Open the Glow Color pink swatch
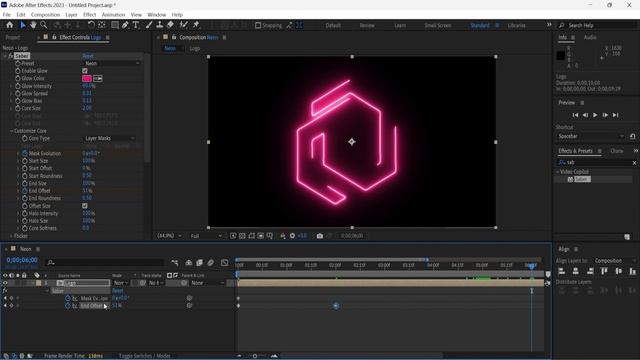This screenshot has width=640, height=360. (87, 78)
